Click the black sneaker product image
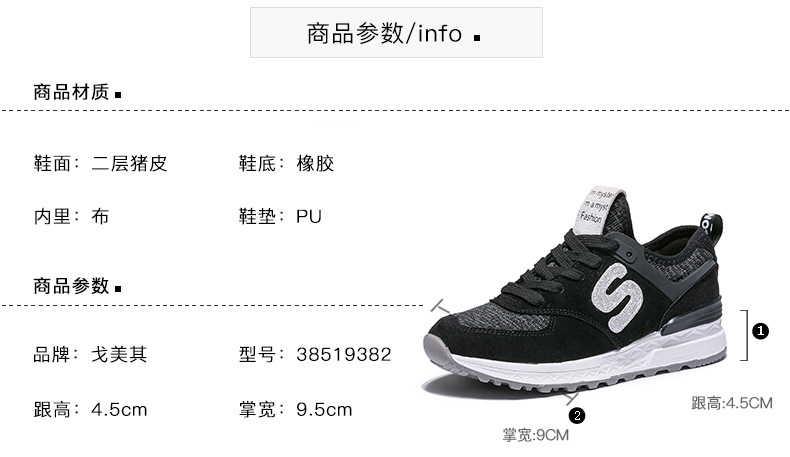 click(x=574, y=294)
